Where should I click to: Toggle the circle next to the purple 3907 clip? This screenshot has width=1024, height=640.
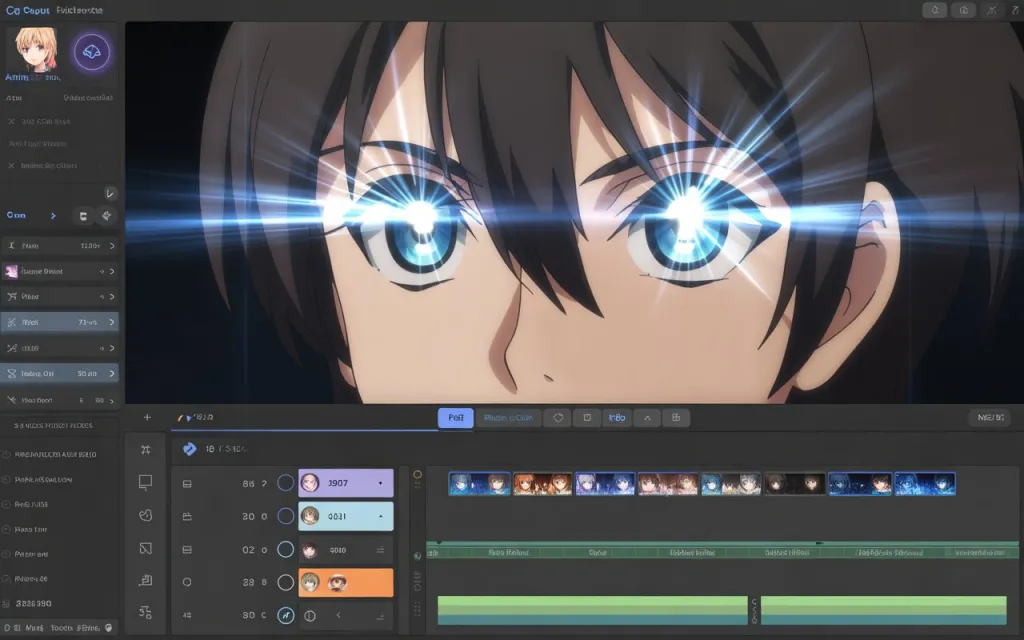pos(285,483)
